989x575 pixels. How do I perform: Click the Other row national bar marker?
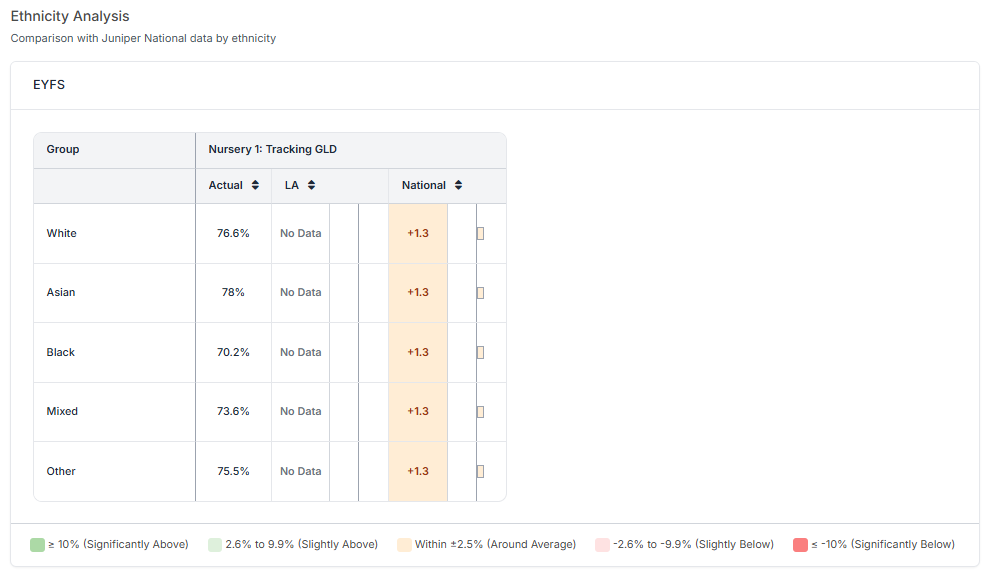click(x=481, y=471)
